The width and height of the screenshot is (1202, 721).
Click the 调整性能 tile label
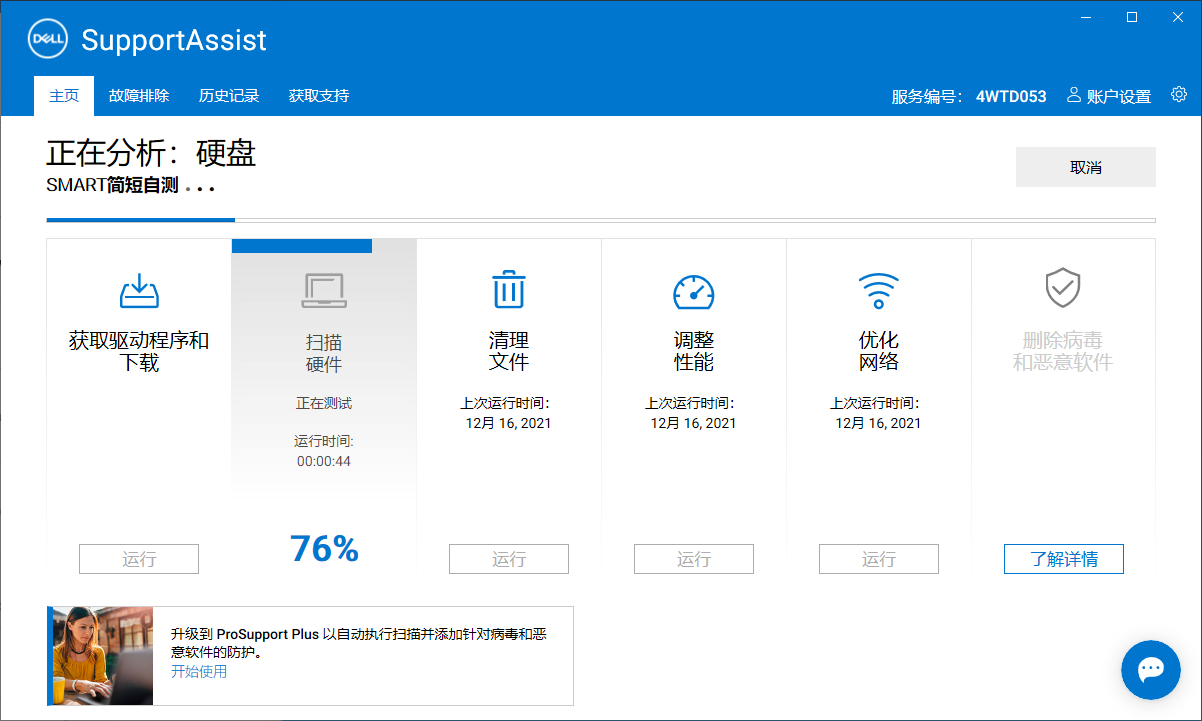(x=694, y=351)
